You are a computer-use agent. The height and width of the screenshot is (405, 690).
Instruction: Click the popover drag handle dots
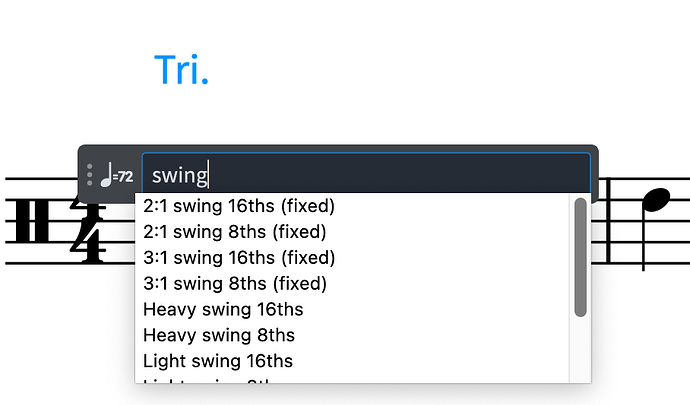pyautogui.click(x=90, y=175)
